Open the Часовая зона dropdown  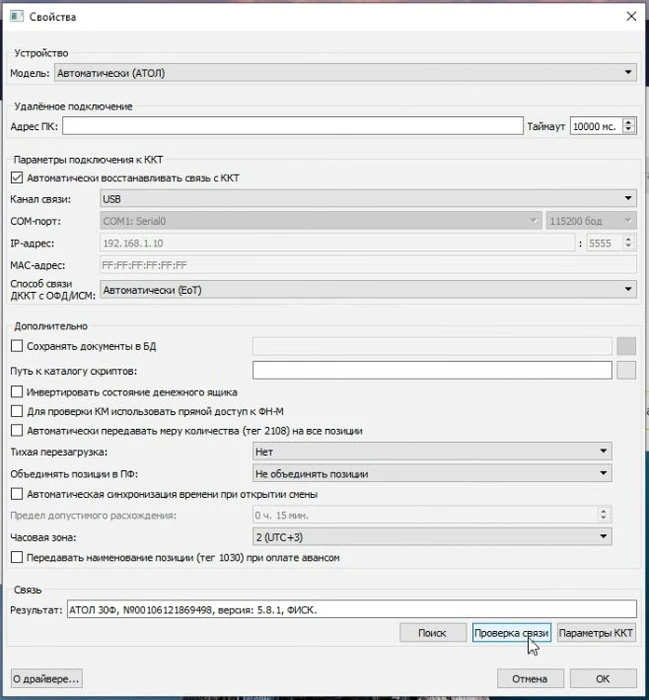click(x=431, y=537)
